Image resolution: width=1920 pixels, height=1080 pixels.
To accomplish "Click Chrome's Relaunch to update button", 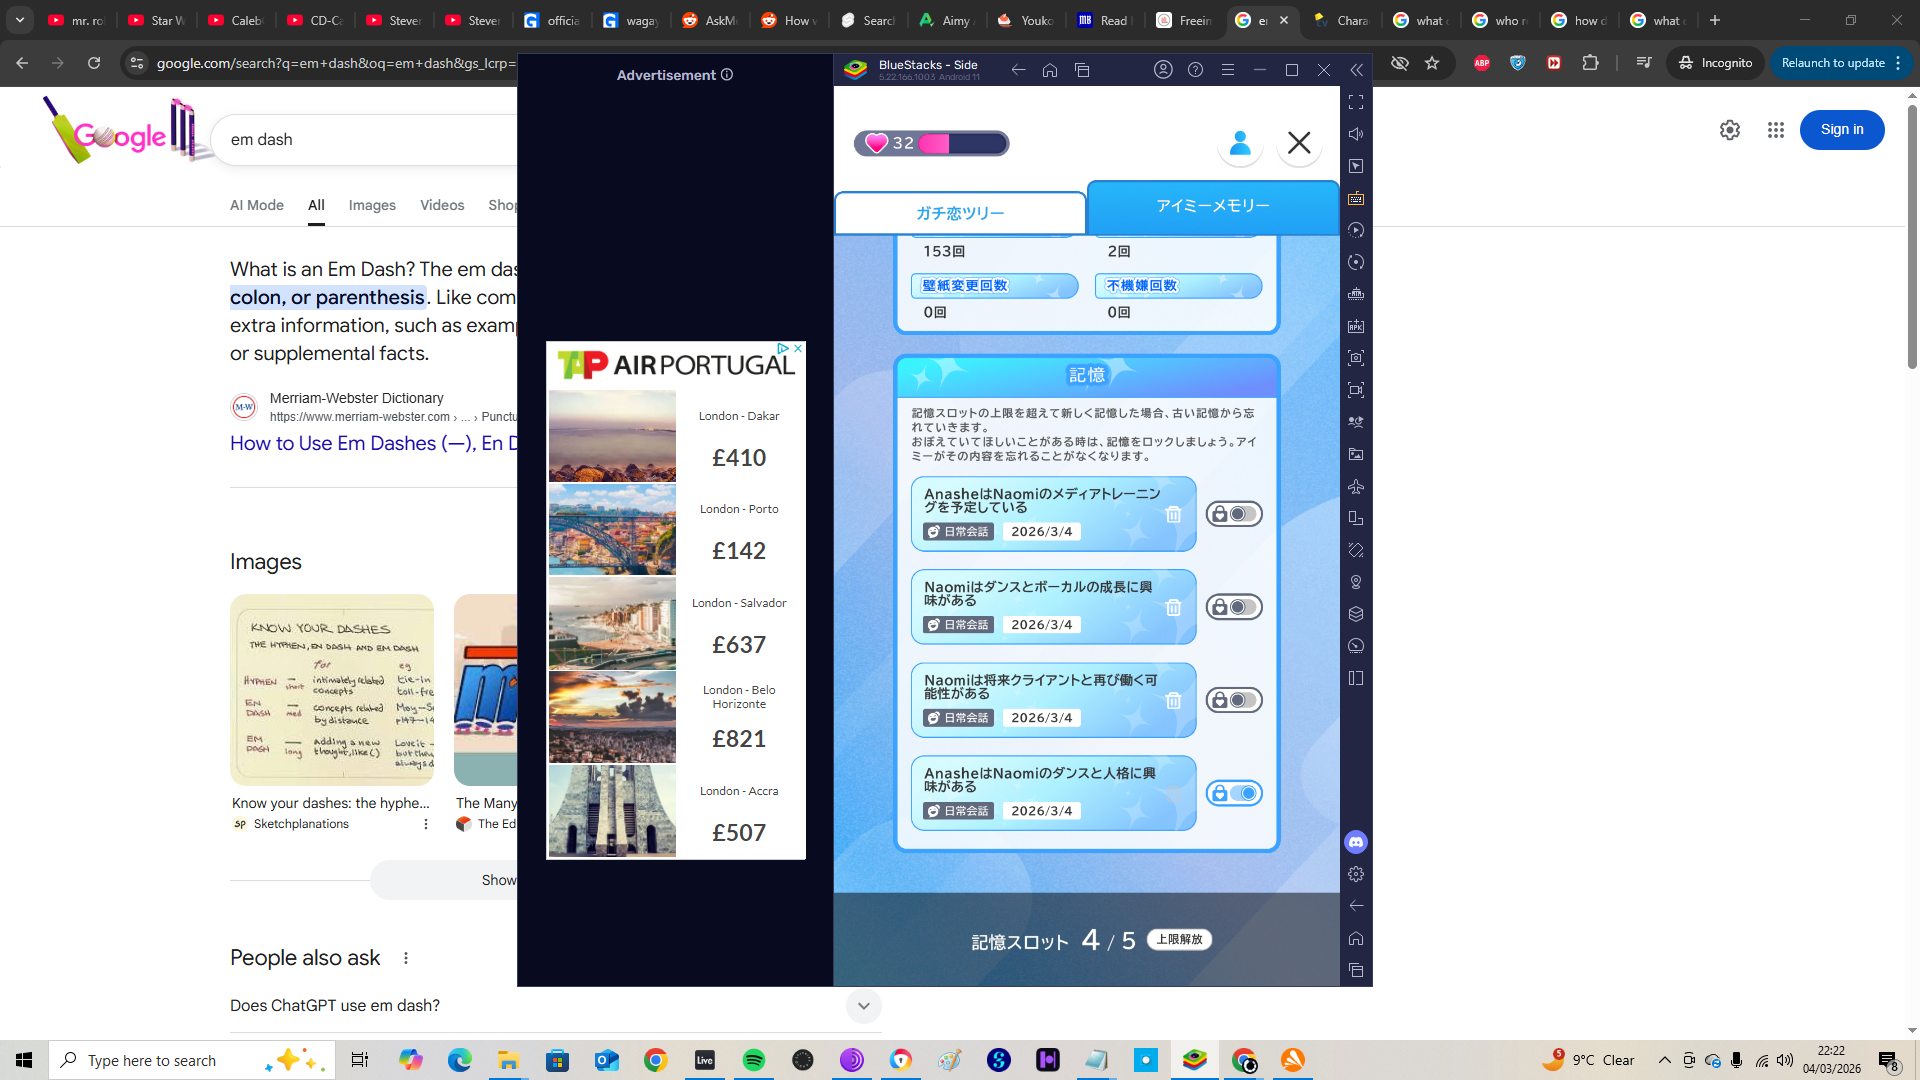I will point(1841,63).
